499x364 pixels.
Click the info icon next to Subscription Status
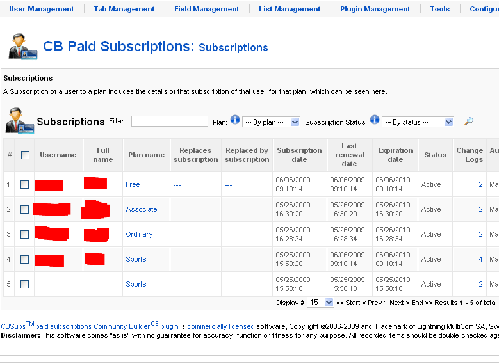pyautogui.click(x=375, y=120)
